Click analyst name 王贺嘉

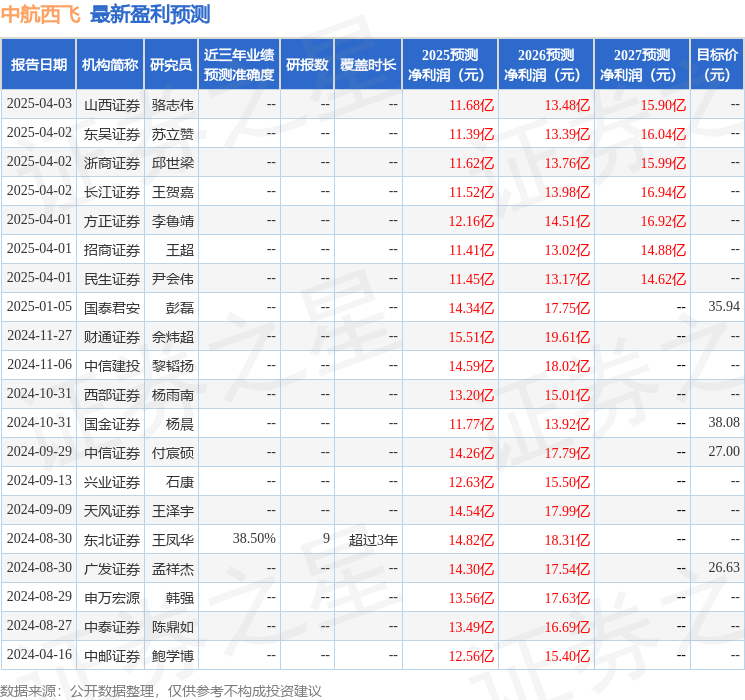tap(172, 192)
